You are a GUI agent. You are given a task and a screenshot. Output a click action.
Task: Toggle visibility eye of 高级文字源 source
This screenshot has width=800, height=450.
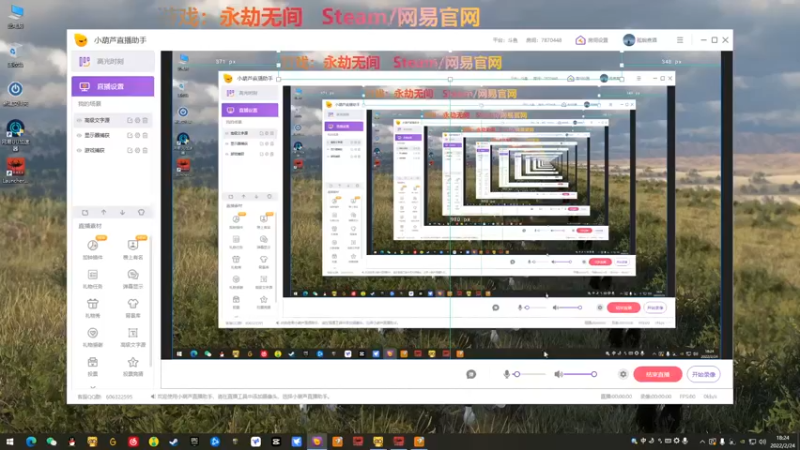coord(79,120)
